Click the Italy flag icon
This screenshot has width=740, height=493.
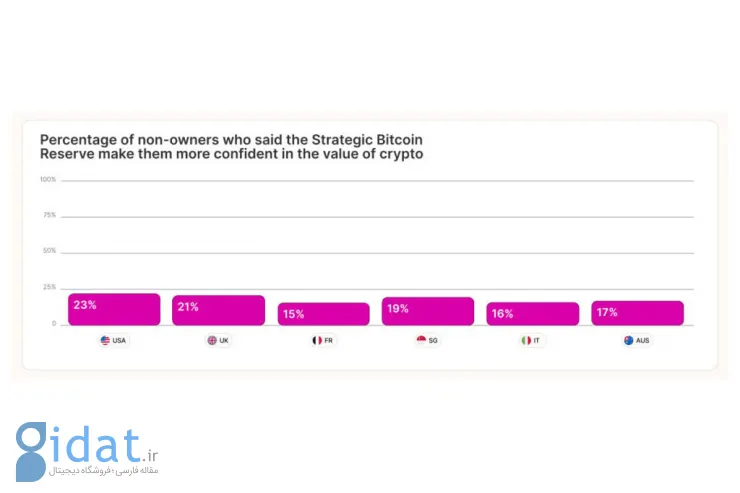point(526,340)
